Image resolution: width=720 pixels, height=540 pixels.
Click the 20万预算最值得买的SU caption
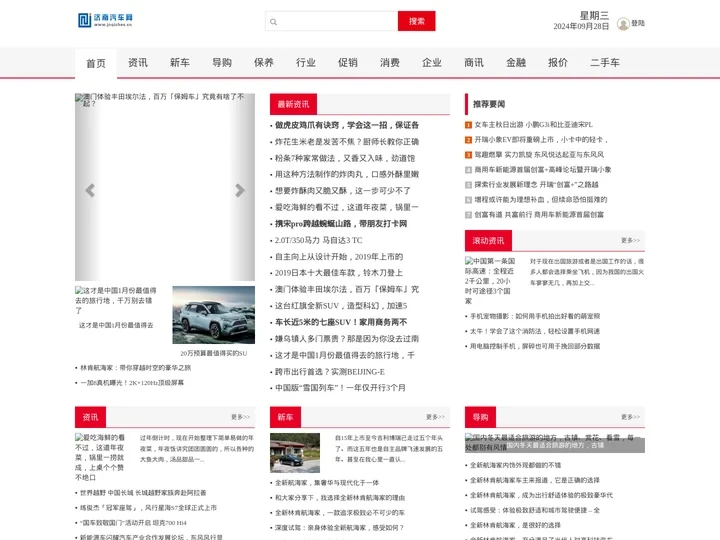[x=214, y=354]
